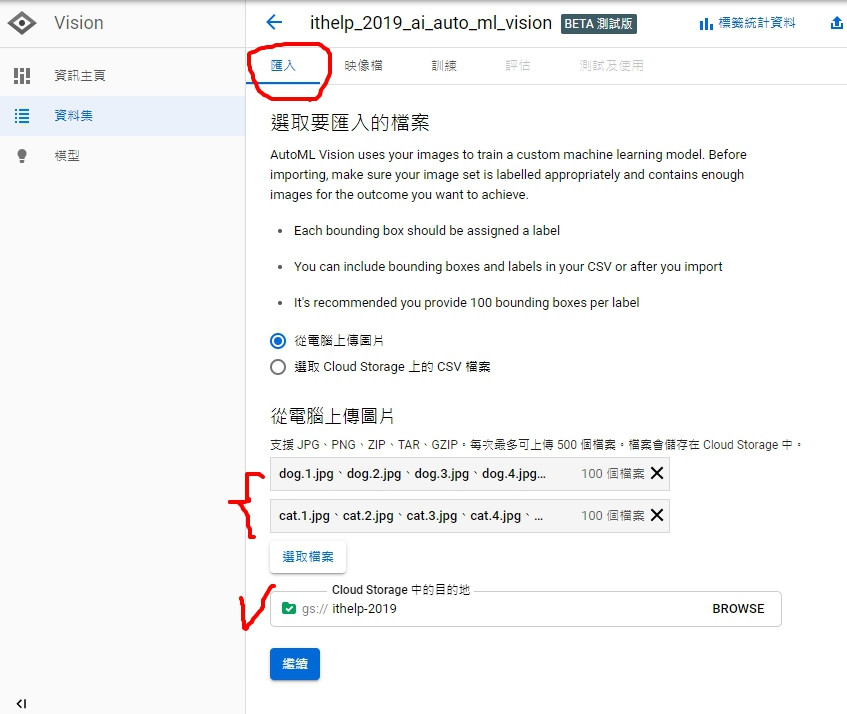Click the cat.1.jpg file list text
The image size is (847, 714).
tap(411, 516)
